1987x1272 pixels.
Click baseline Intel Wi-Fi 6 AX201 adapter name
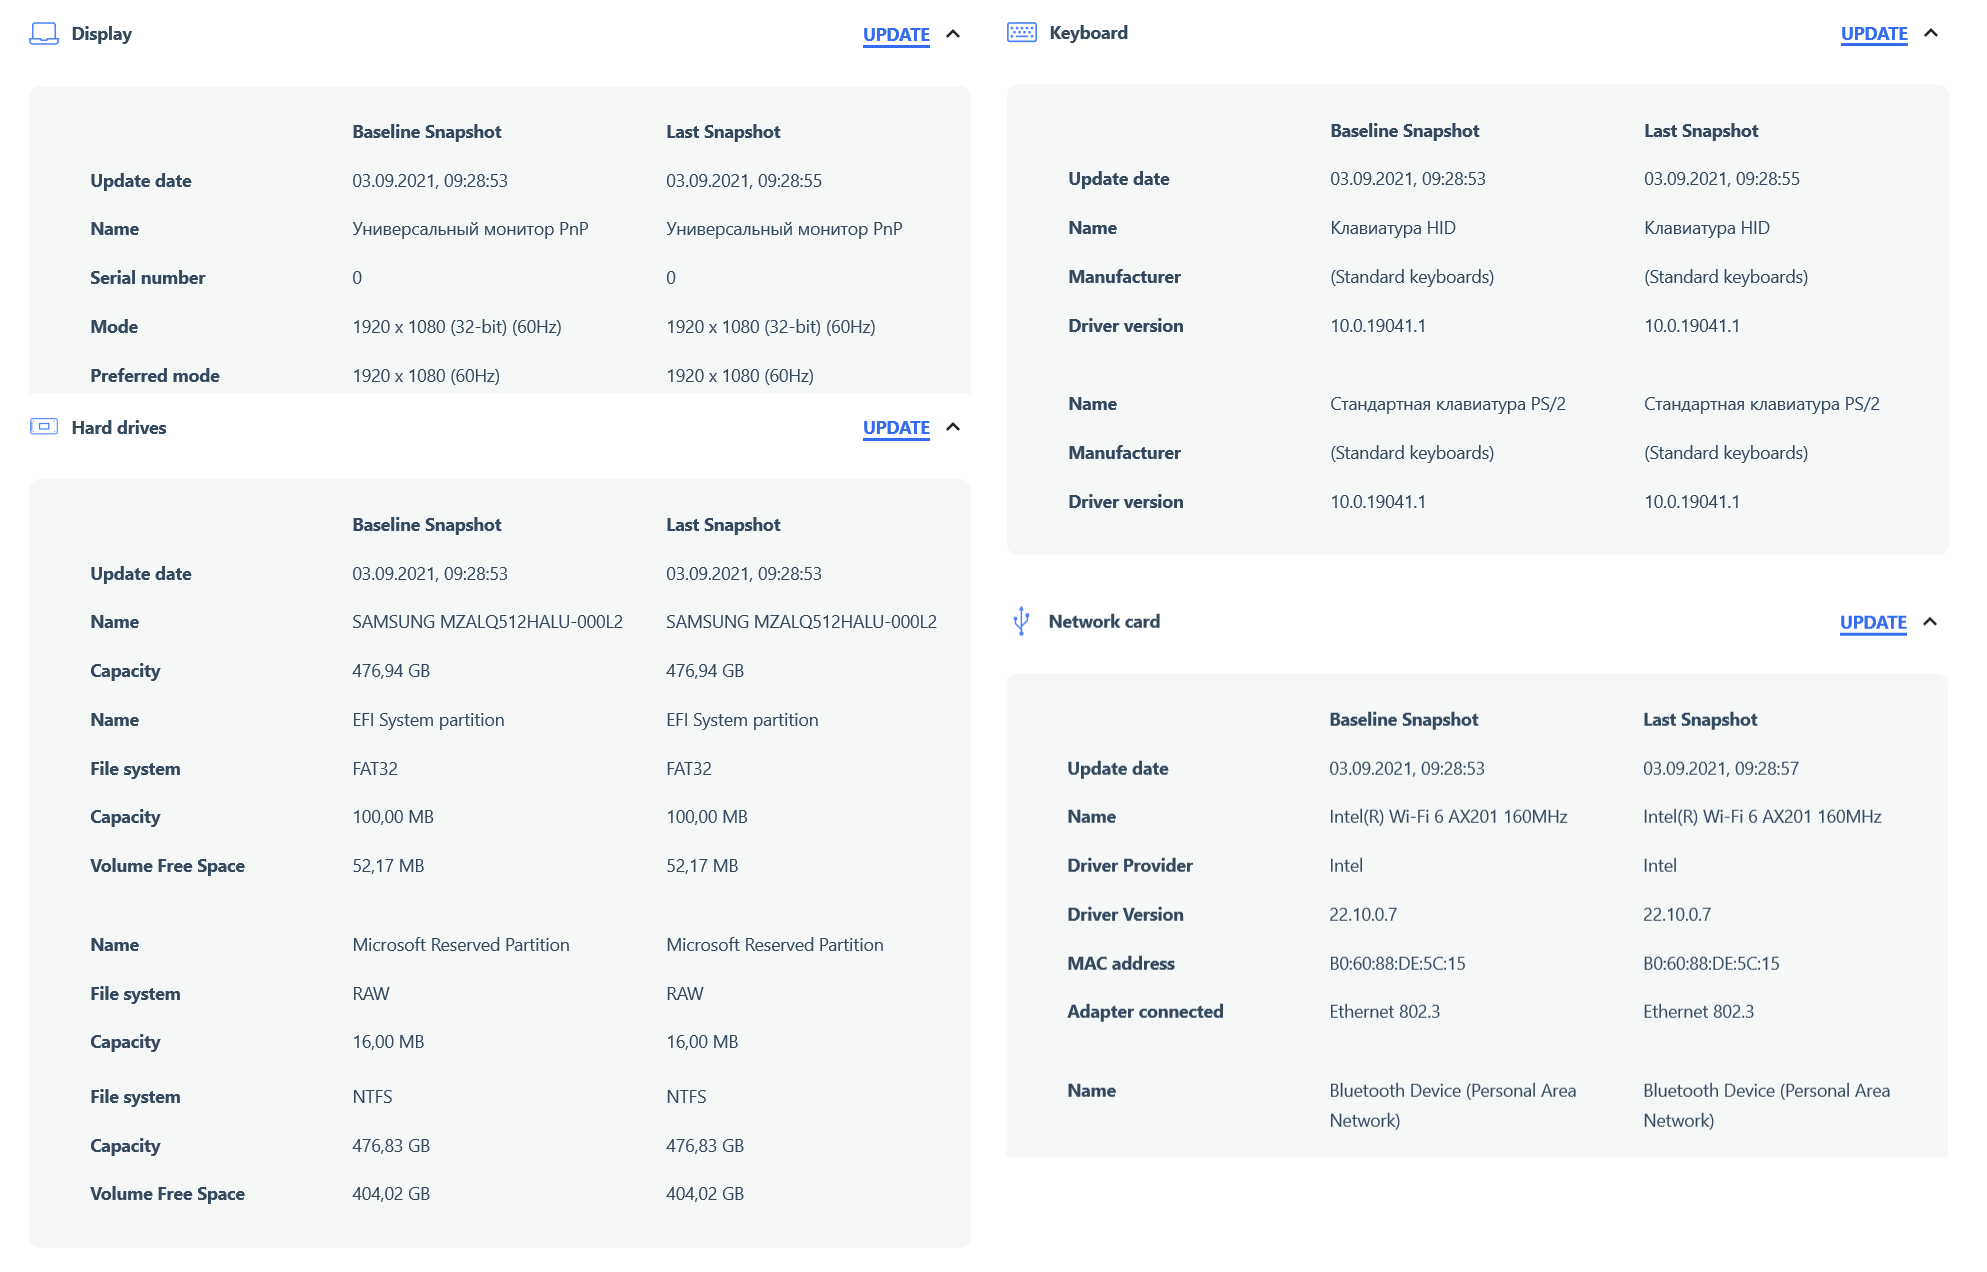[1448, 817]
